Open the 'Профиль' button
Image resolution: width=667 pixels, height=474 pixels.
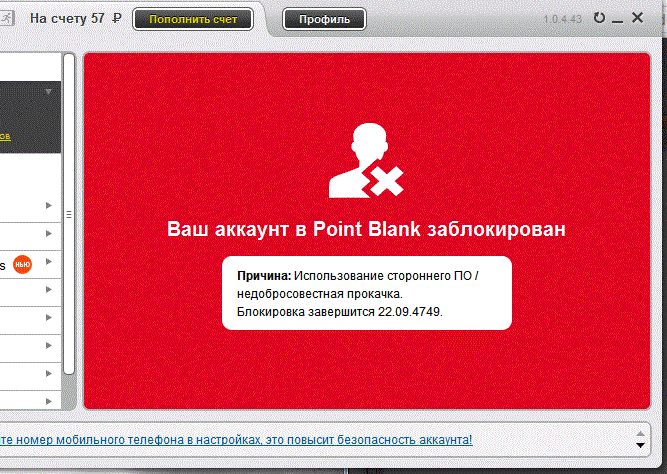pos(324,19)
